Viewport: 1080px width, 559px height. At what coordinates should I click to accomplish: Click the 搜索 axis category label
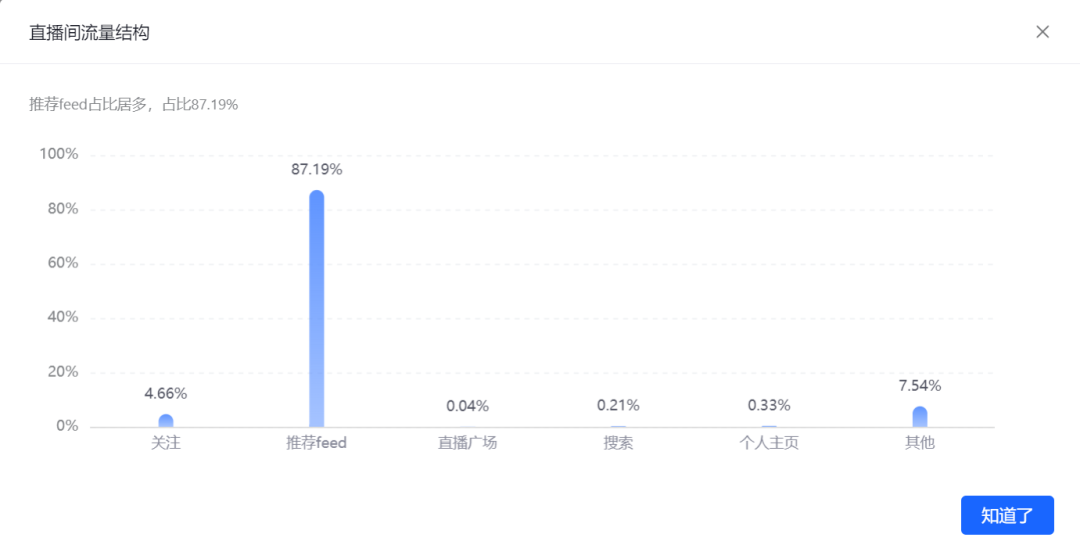click(619, 443)
